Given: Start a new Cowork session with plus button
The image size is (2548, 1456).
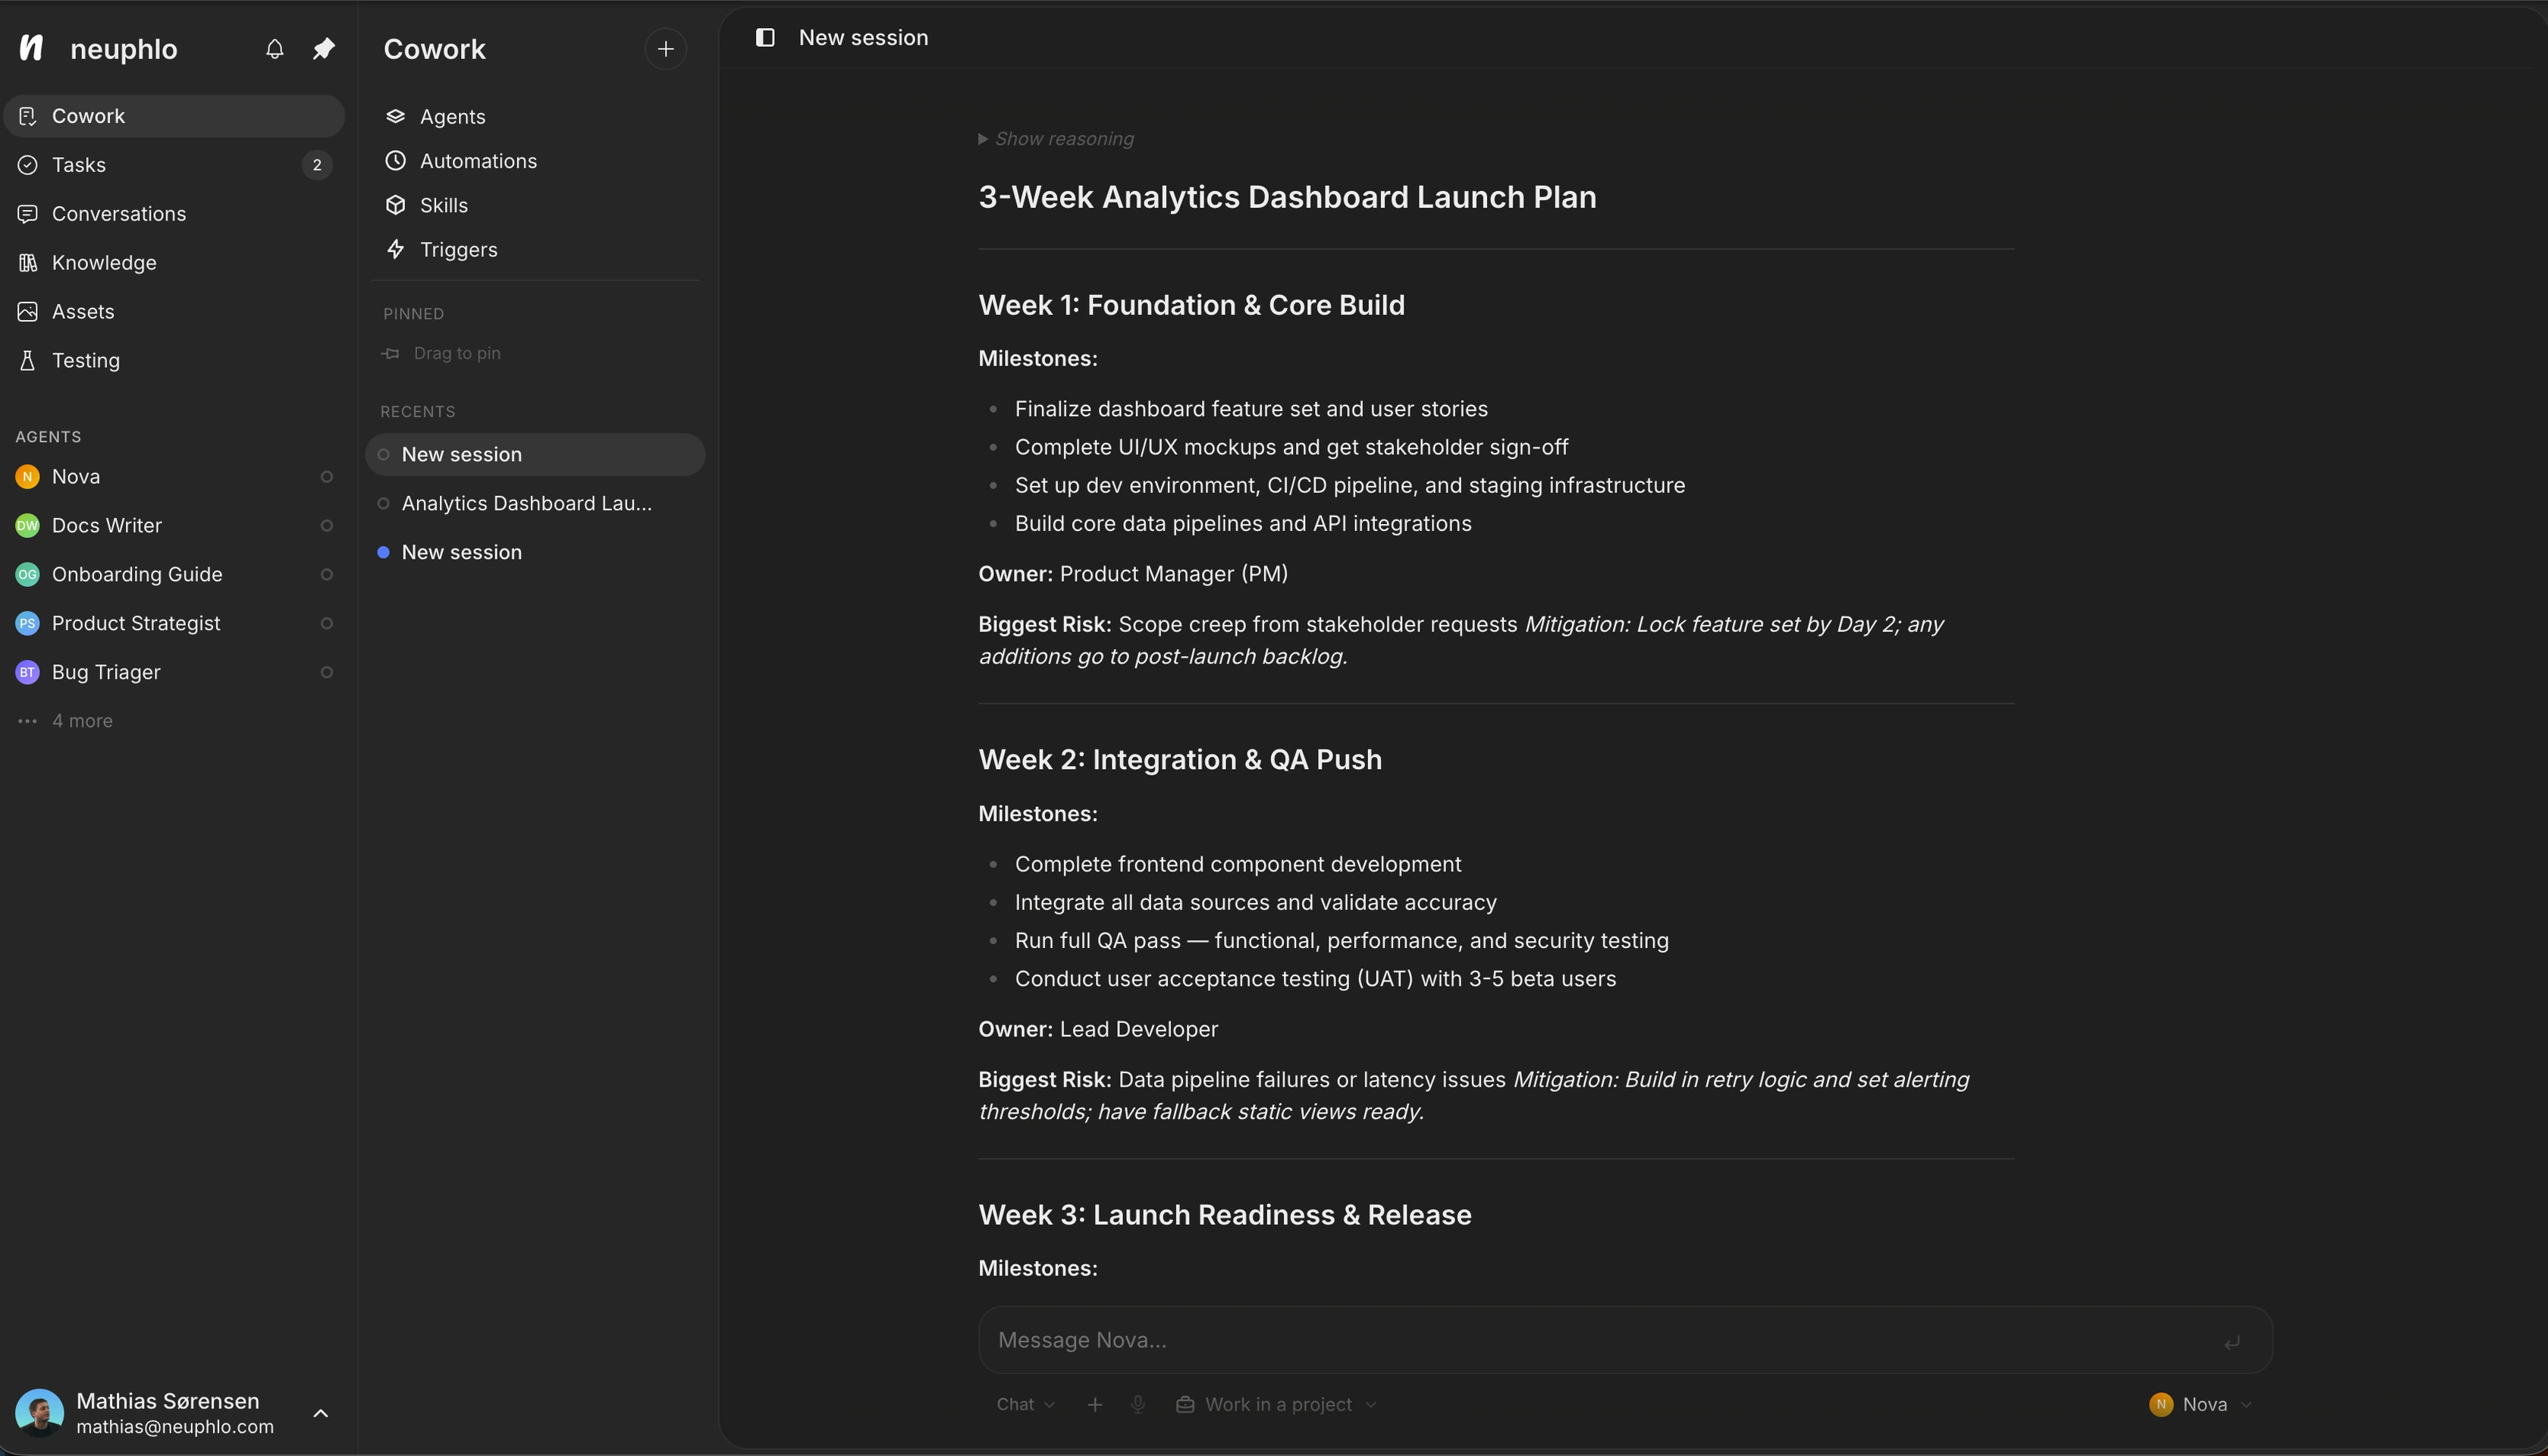Looking at the screenshot, I should tap(665, 48).
